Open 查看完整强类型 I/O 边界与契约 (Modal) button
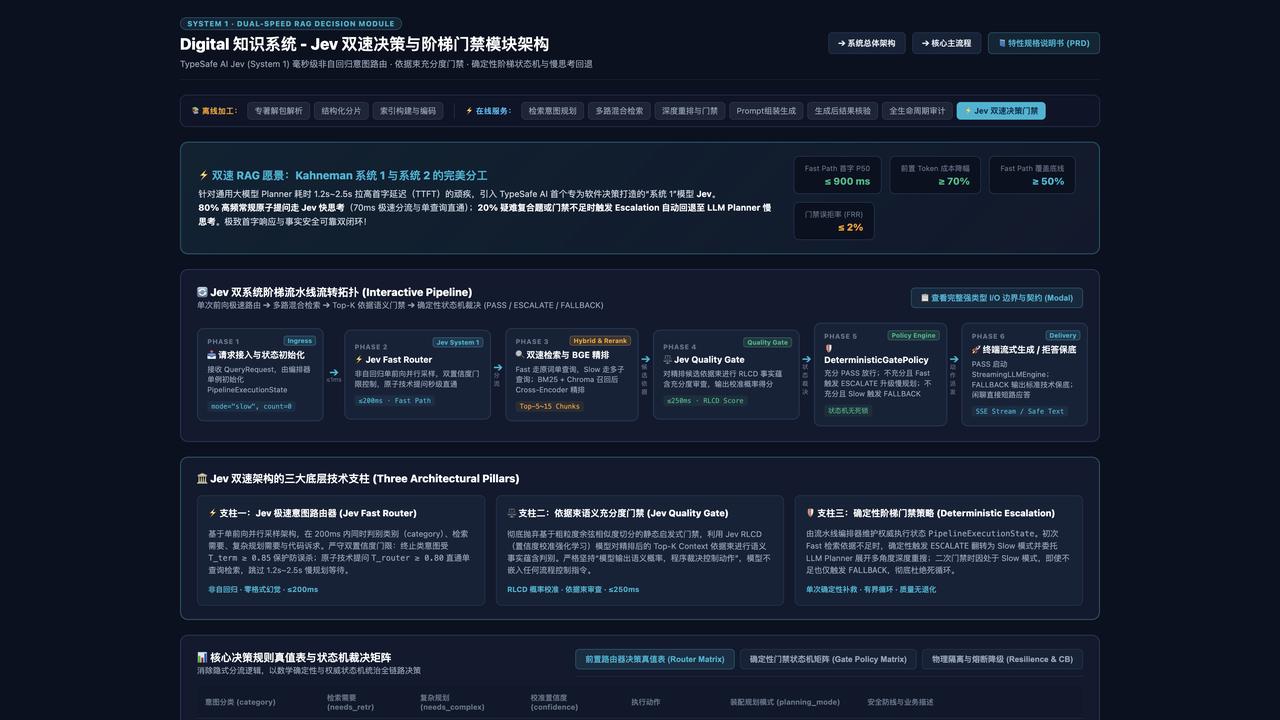 click(996, 298)
